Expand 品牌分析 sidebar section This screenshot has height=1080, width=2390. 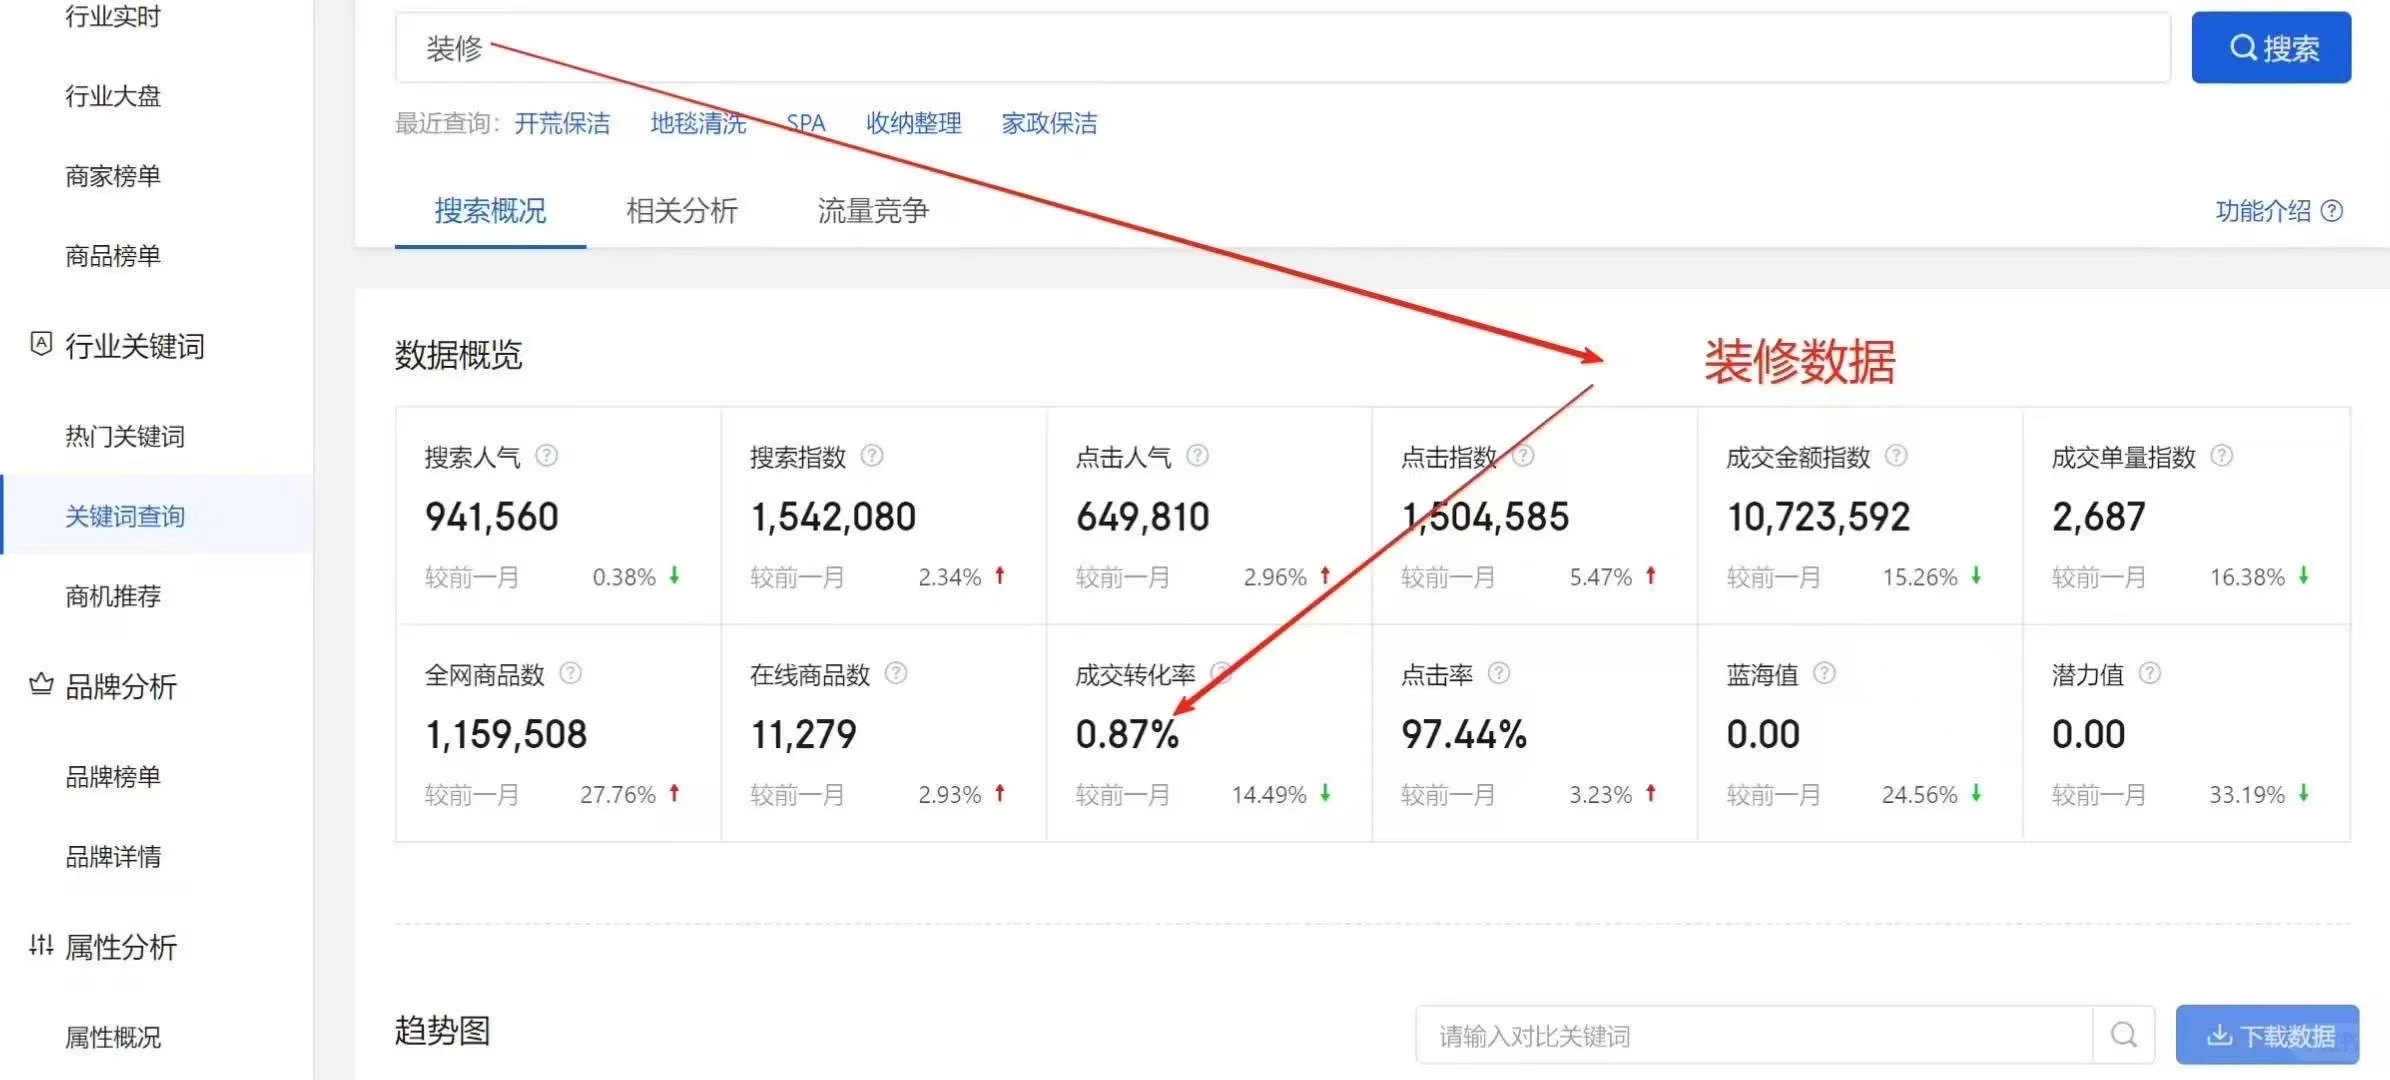120,687
